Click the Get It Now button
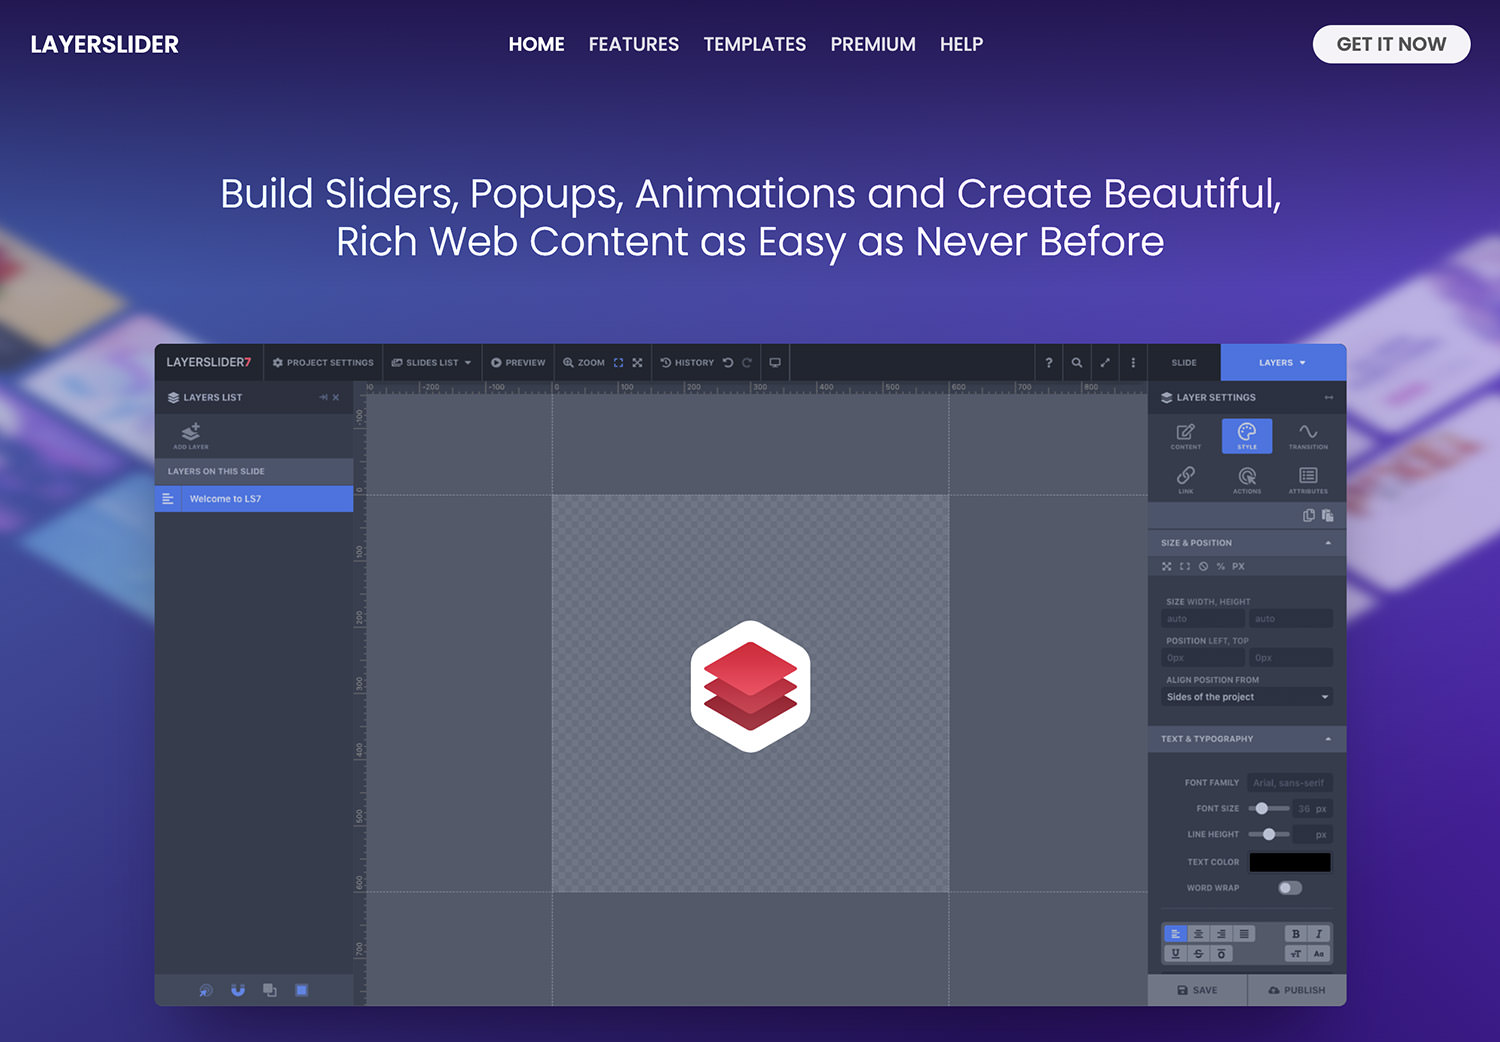 coord(1391,44)
